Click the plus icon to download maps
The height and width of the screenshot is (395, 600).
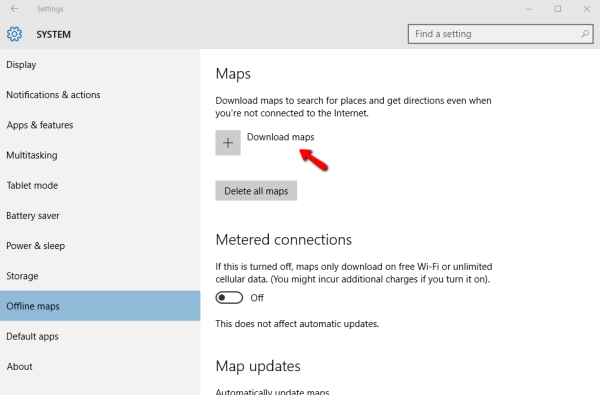tap(228, 143)
